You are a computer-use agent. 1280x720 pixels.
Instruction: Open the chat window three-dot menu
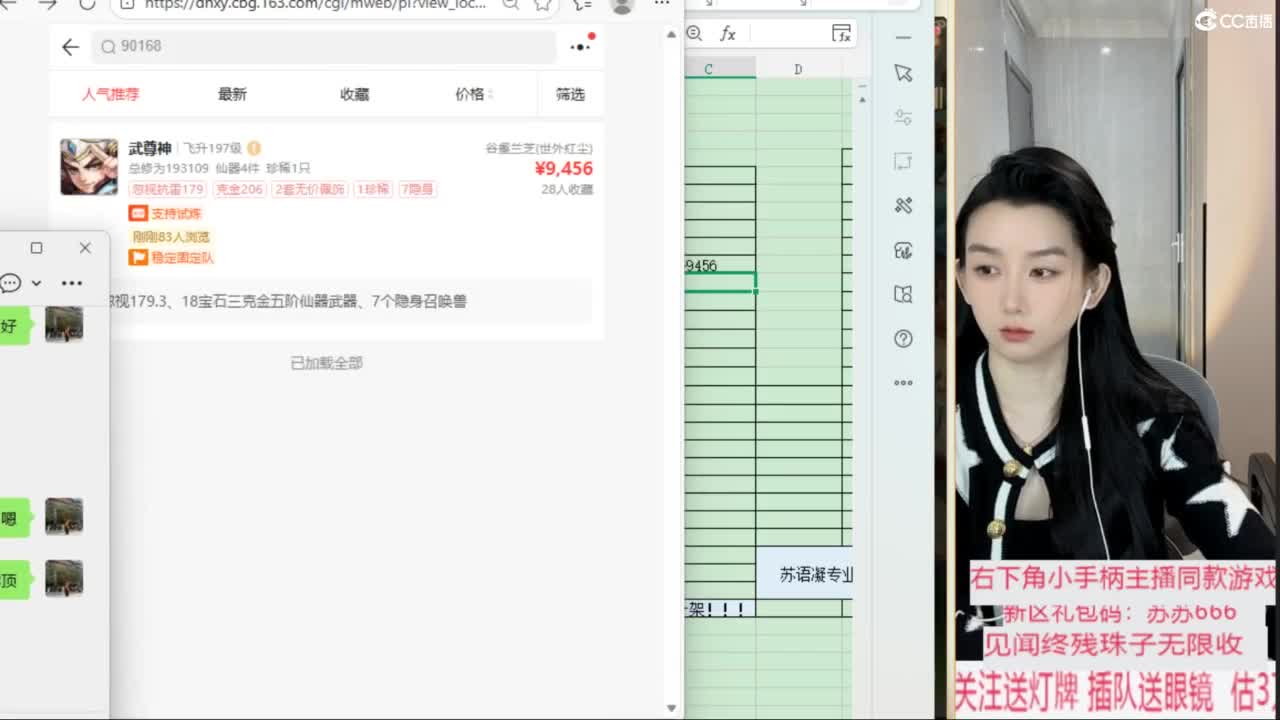click(x=72, y=283)
